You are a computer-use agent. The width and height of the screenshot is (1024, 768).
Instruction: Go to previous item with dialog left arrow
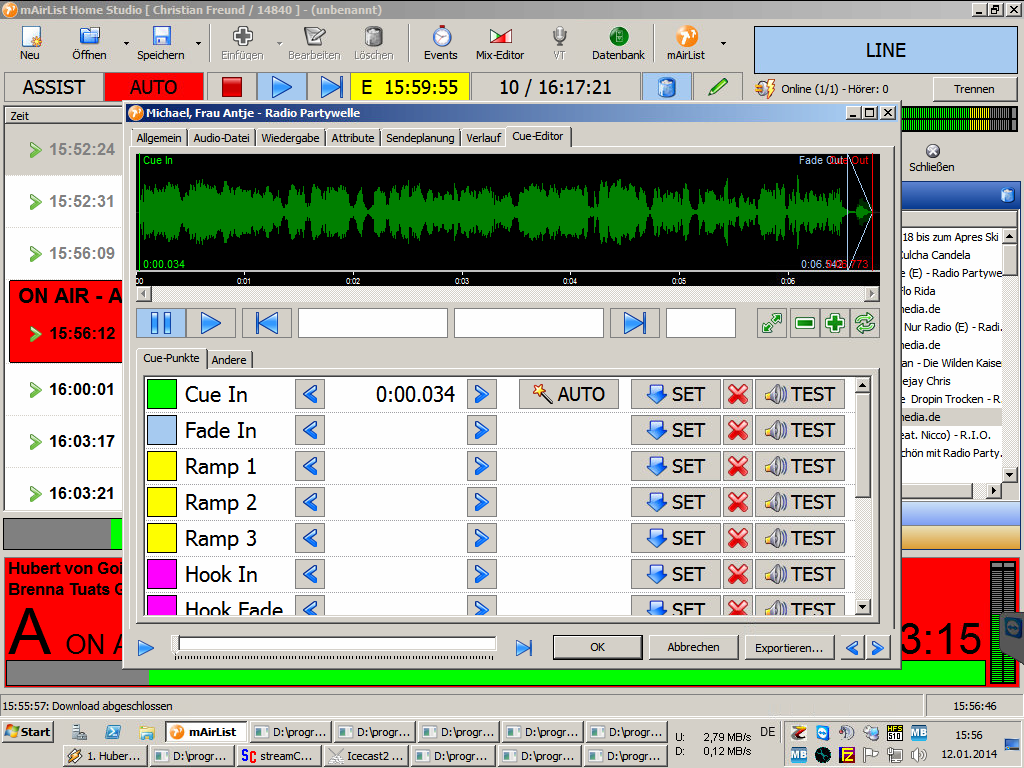click(x=852, y=647)
